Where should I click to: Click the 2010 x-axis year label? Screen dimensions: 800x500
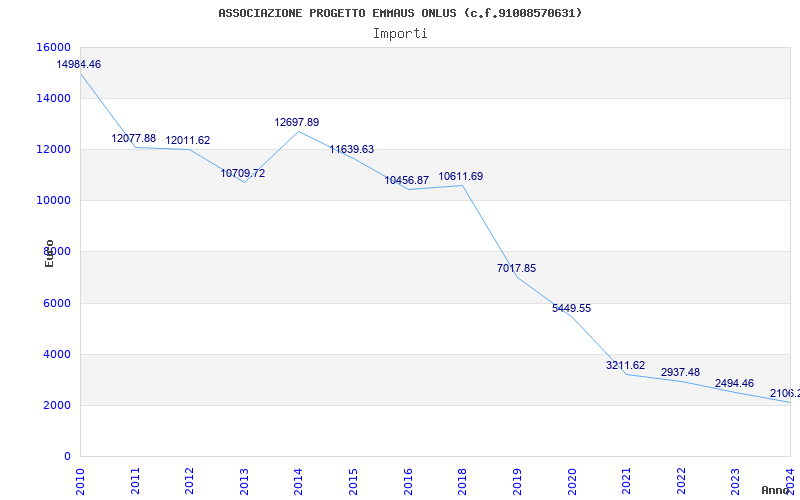(81, 481)
